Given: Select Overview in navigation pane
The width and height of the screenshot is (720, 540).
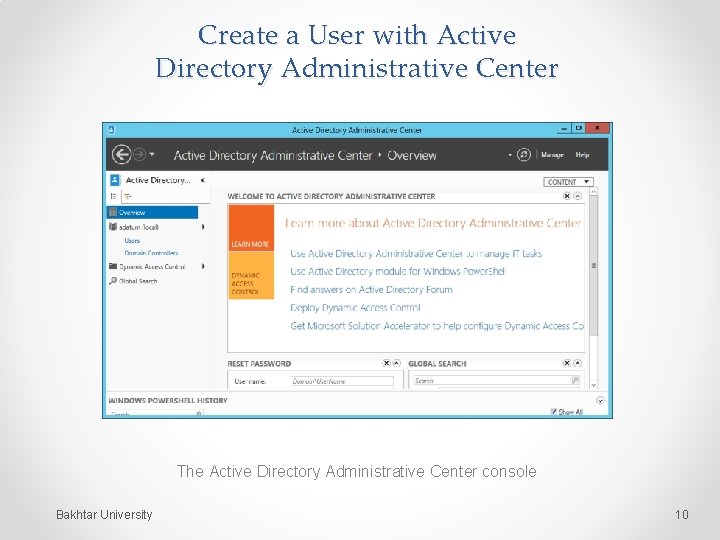Looking at the screenshot, I should [x=153, y=212].
